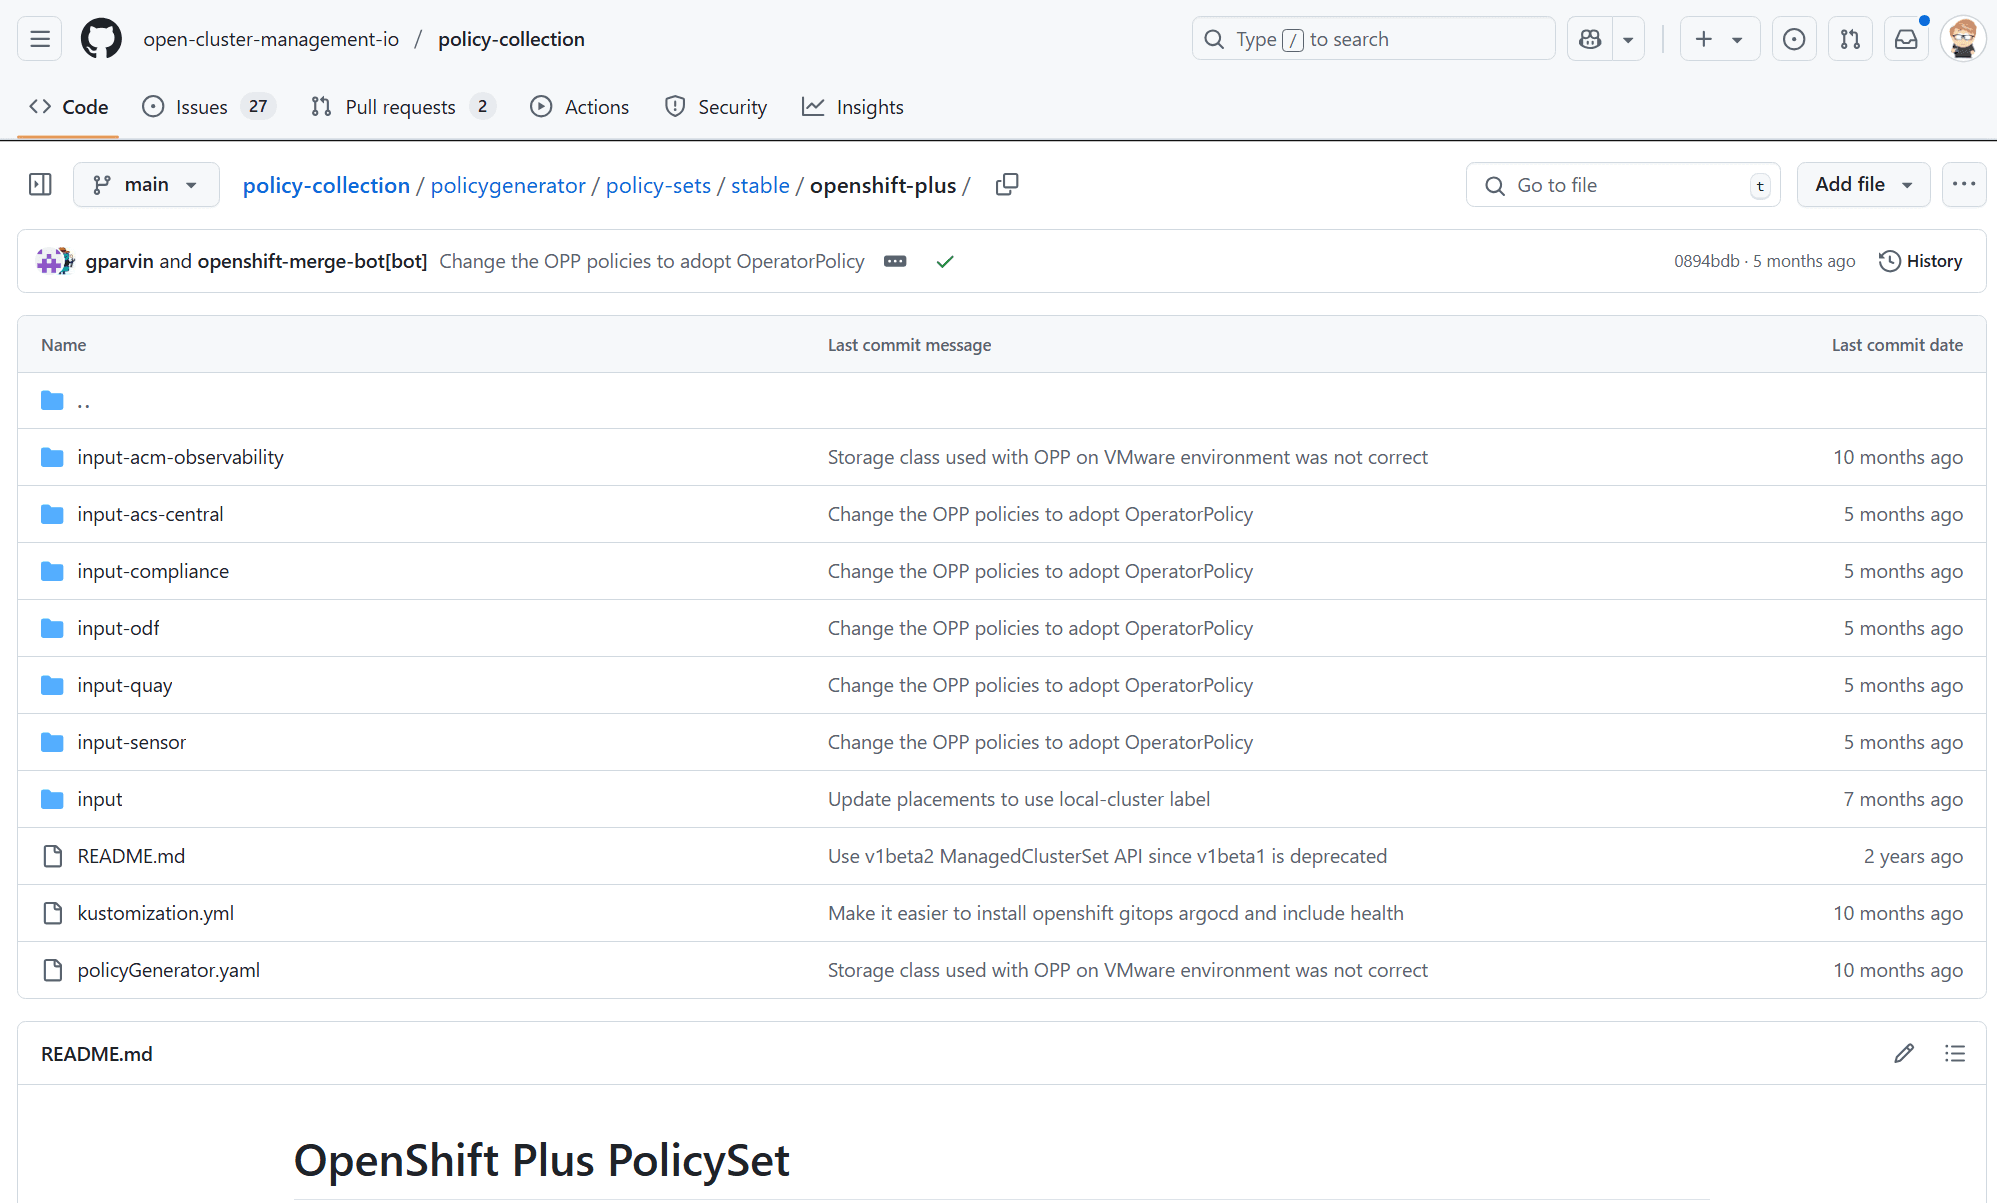
Task: Go to GitHub homepage via Octocat logo
Action: pos(101,39)
